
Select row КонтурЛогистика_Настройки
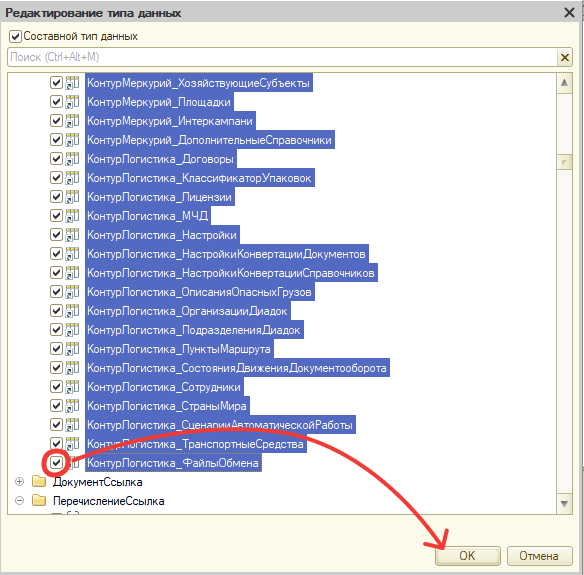(x=162, y=235)
